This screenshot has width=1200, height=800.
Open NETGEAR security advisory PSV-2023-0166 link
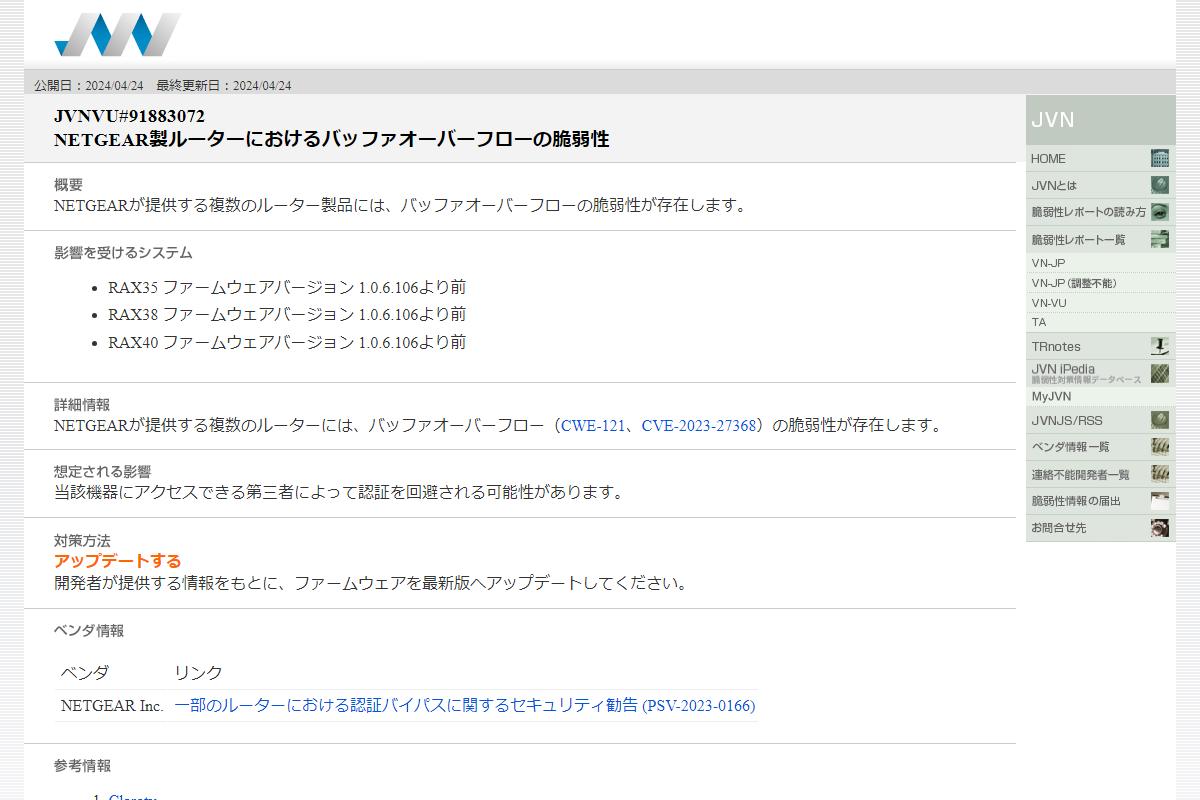coord(465,706)
